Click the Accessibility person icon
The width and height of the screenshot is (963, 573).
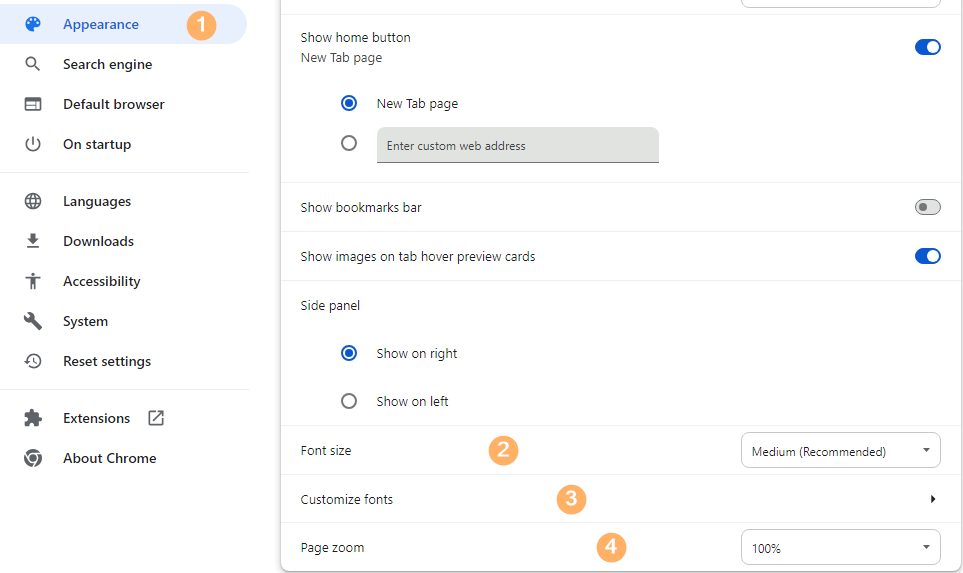(x=33, y=281)
